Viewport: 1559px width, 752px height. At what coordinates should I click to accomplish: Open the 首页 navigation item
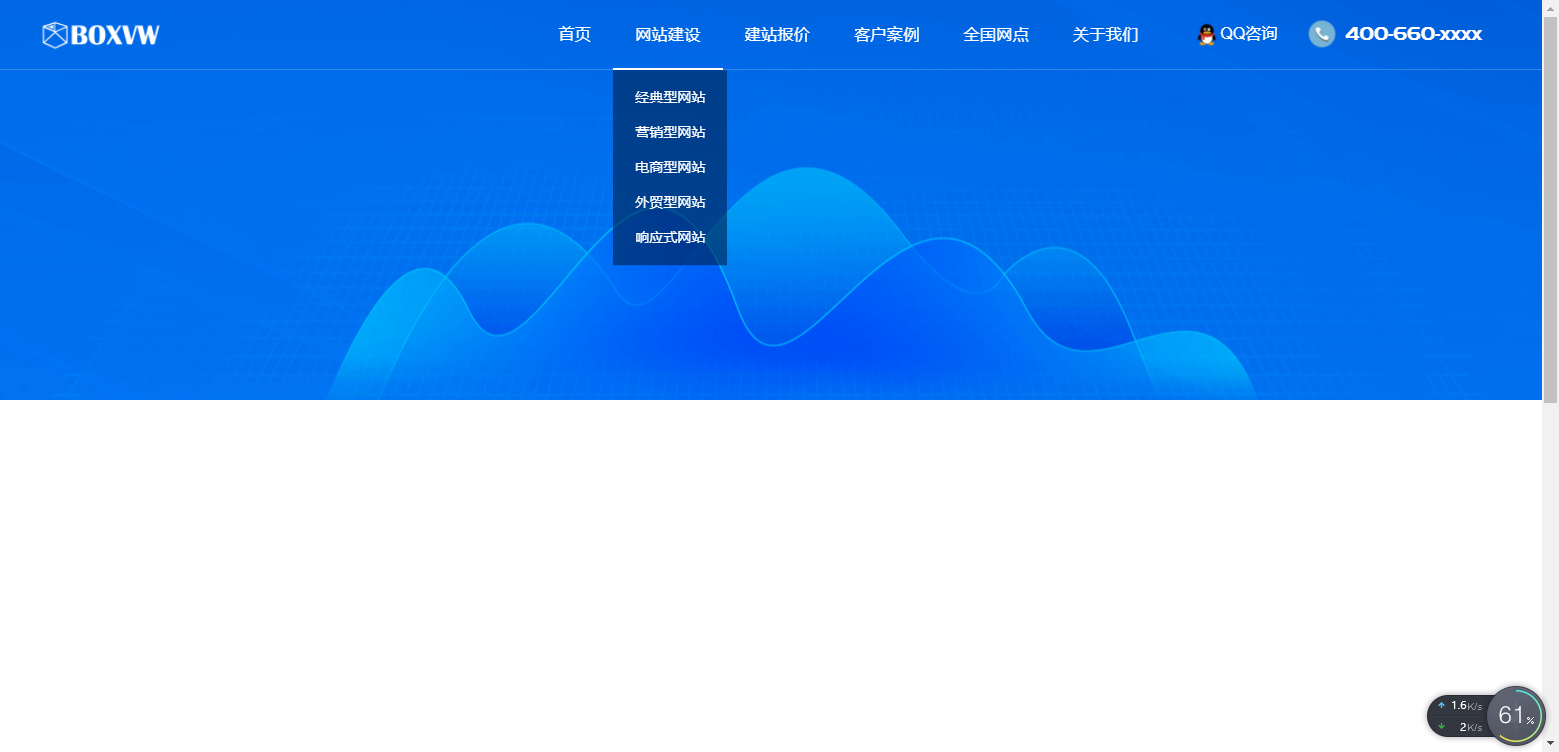574,35
